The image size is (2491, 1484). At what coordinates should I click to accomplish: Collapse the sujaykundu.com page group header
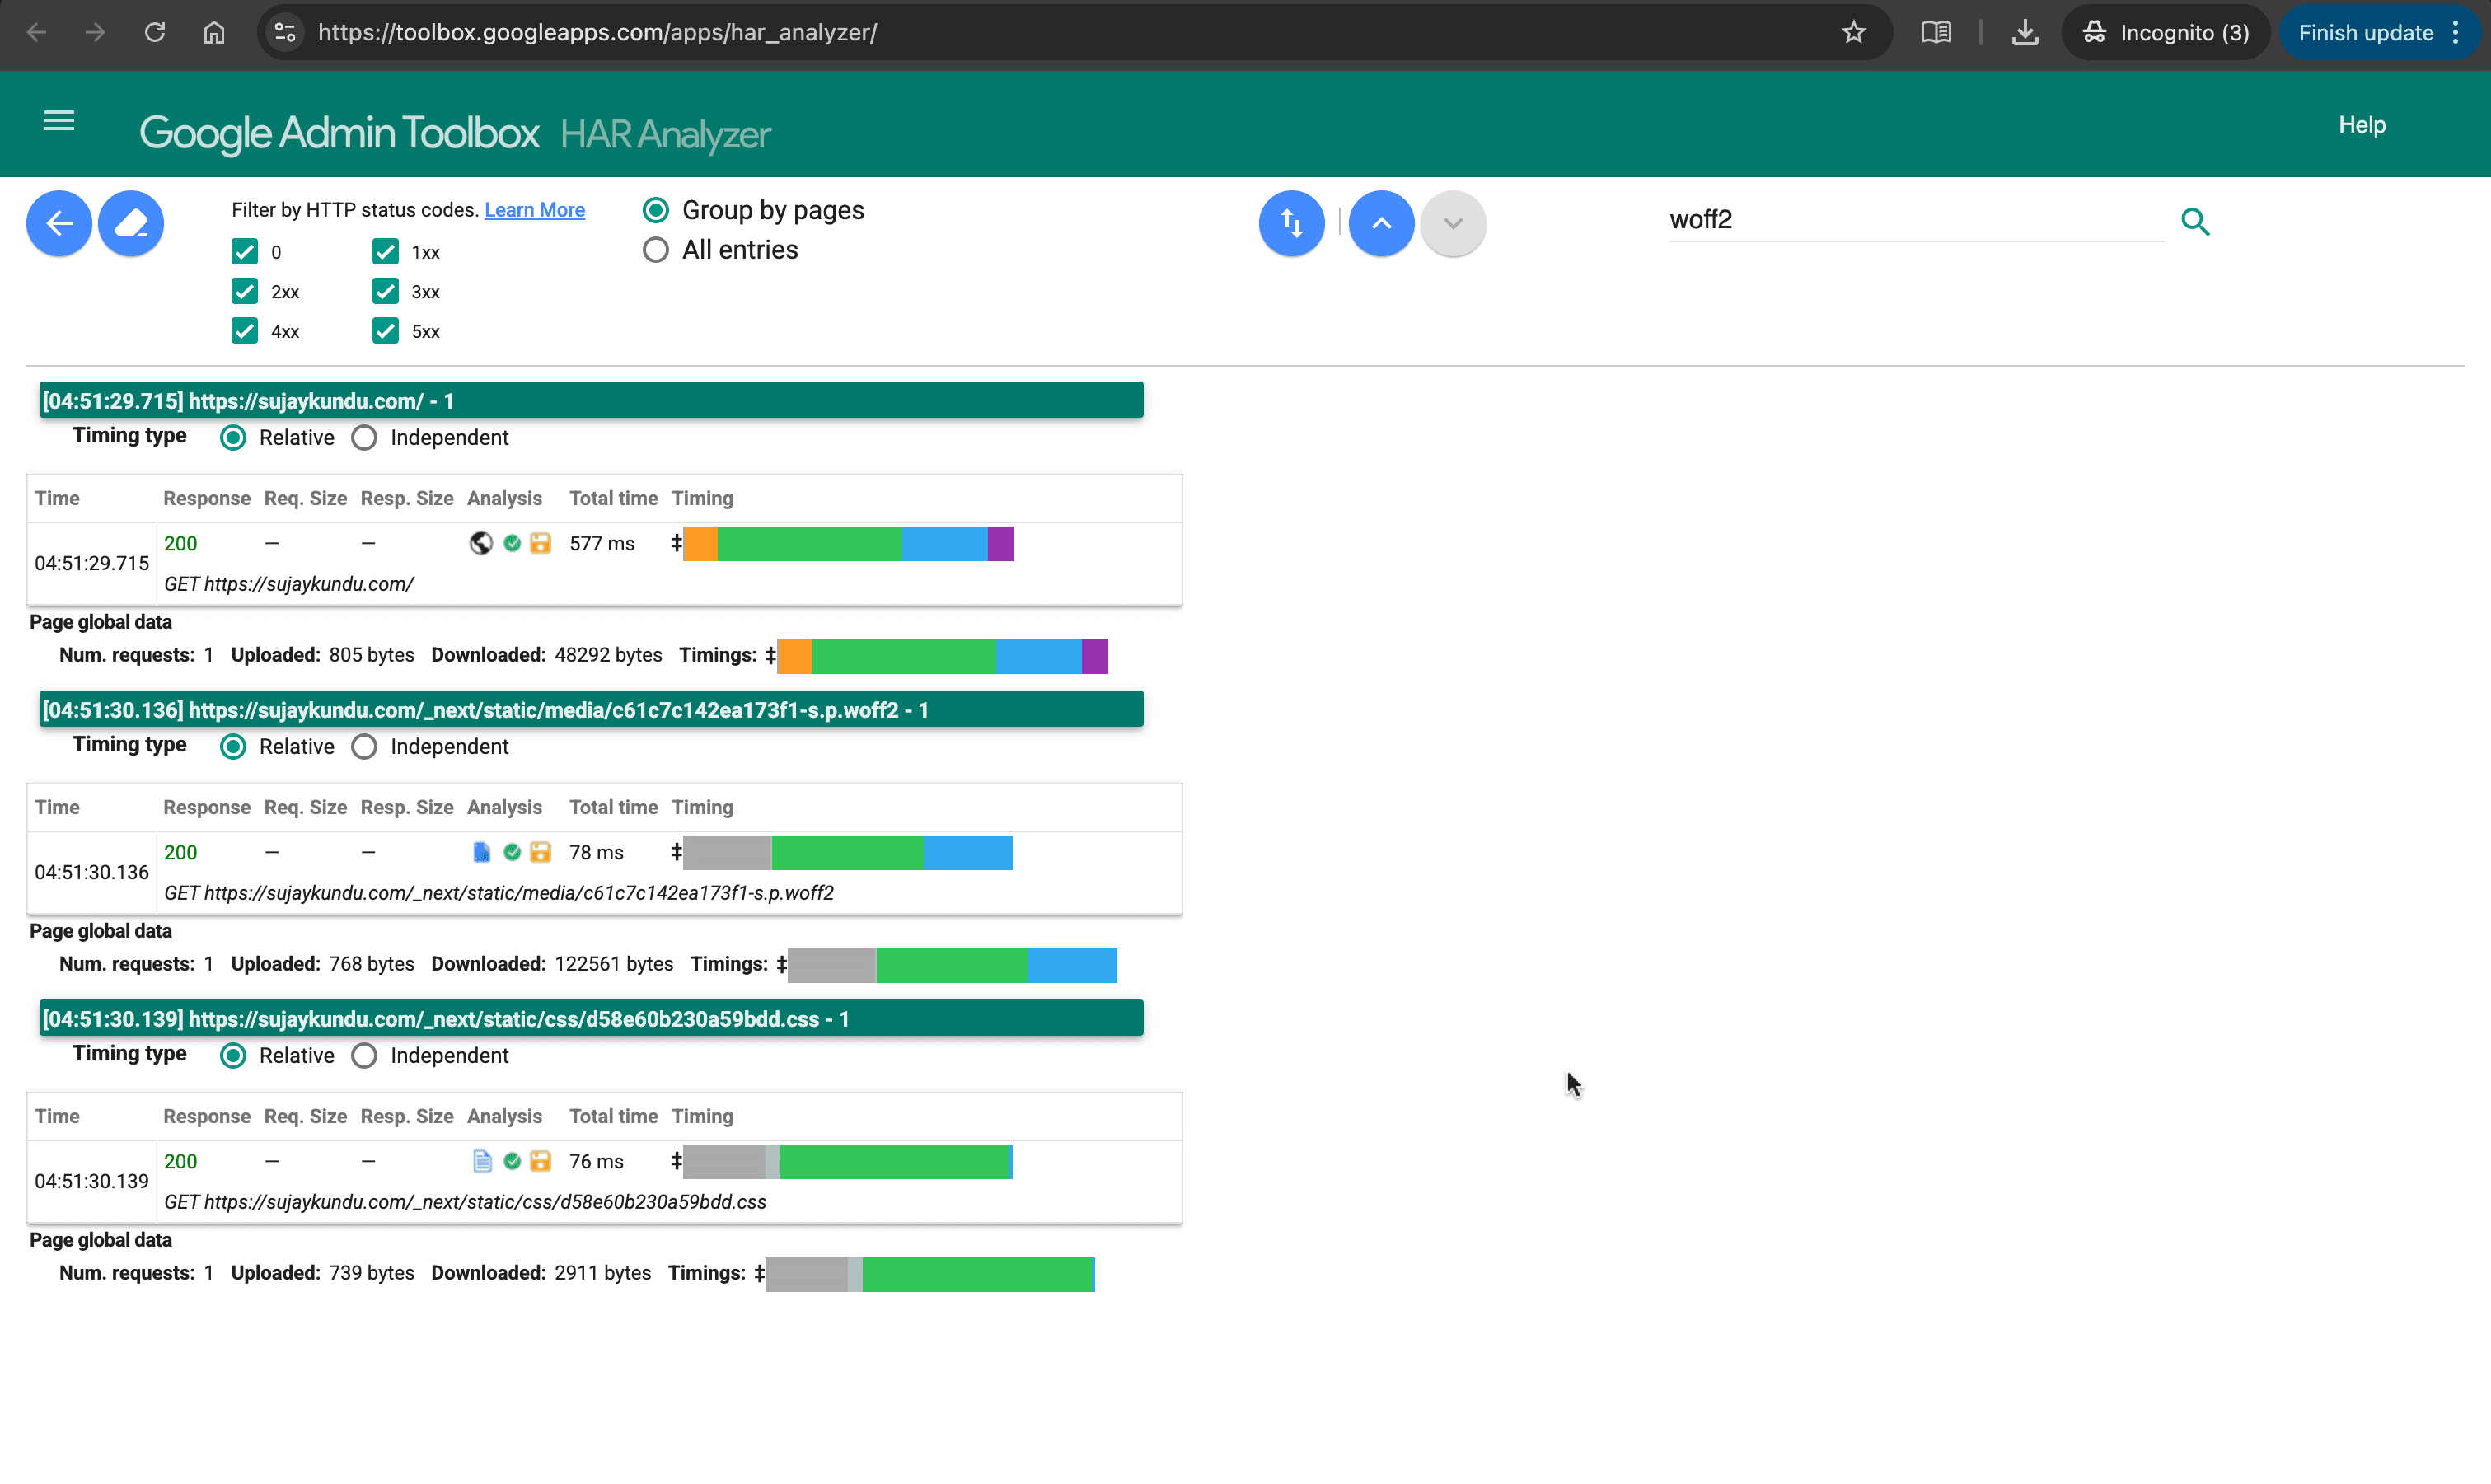[590, 401]
